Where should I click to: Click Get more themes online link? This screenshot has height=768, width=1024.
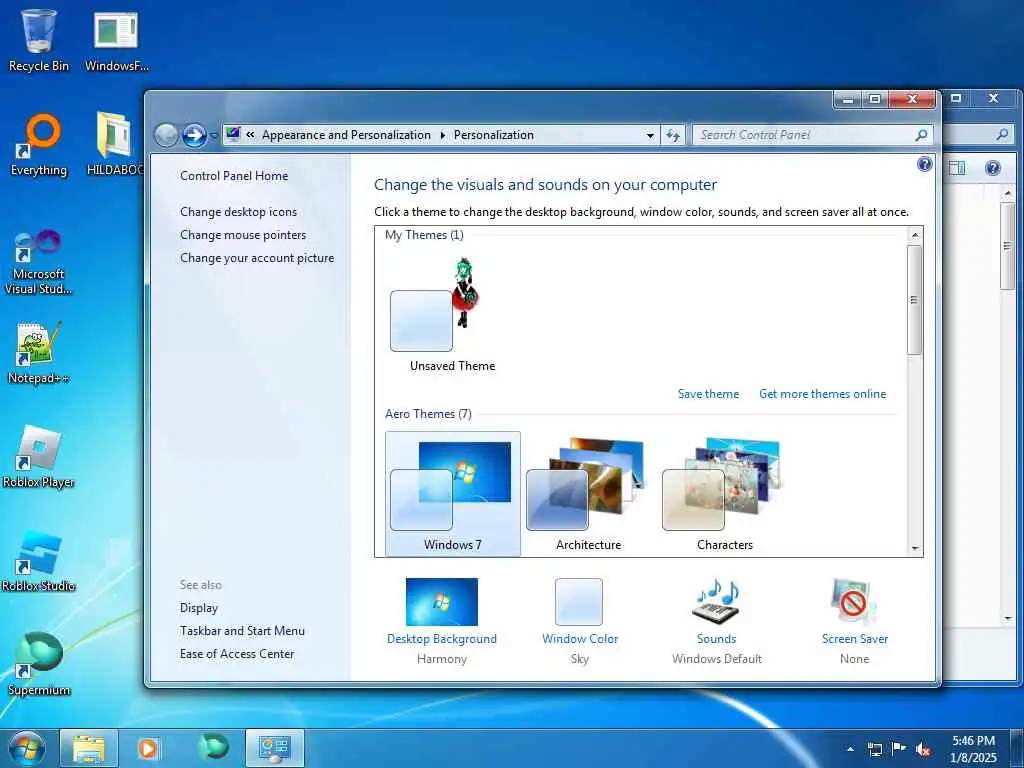[x=822, y=394]
